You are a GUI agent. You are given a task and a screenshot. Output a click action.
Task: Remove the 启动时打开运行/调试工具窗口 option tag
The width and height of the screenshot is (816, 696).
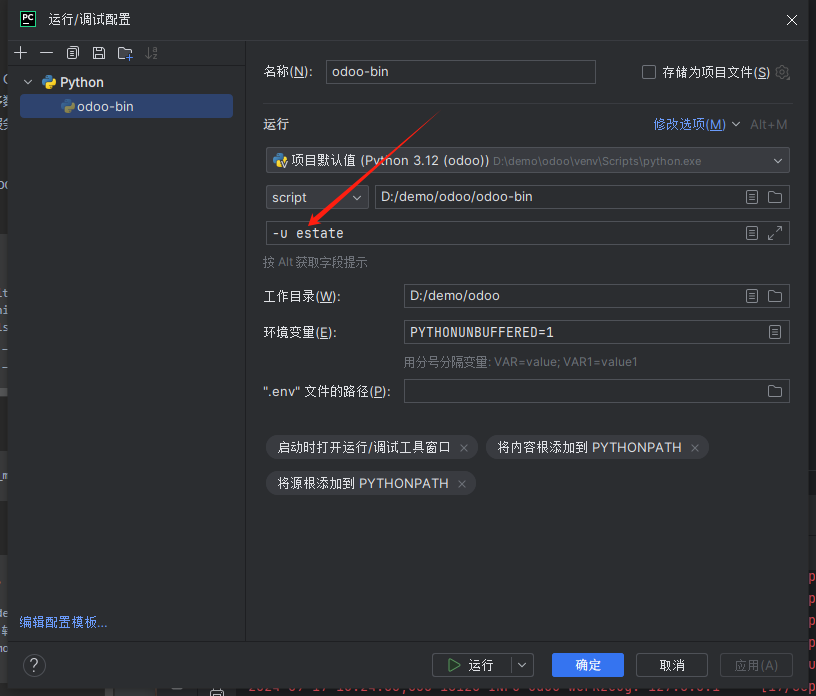(464, 448)
